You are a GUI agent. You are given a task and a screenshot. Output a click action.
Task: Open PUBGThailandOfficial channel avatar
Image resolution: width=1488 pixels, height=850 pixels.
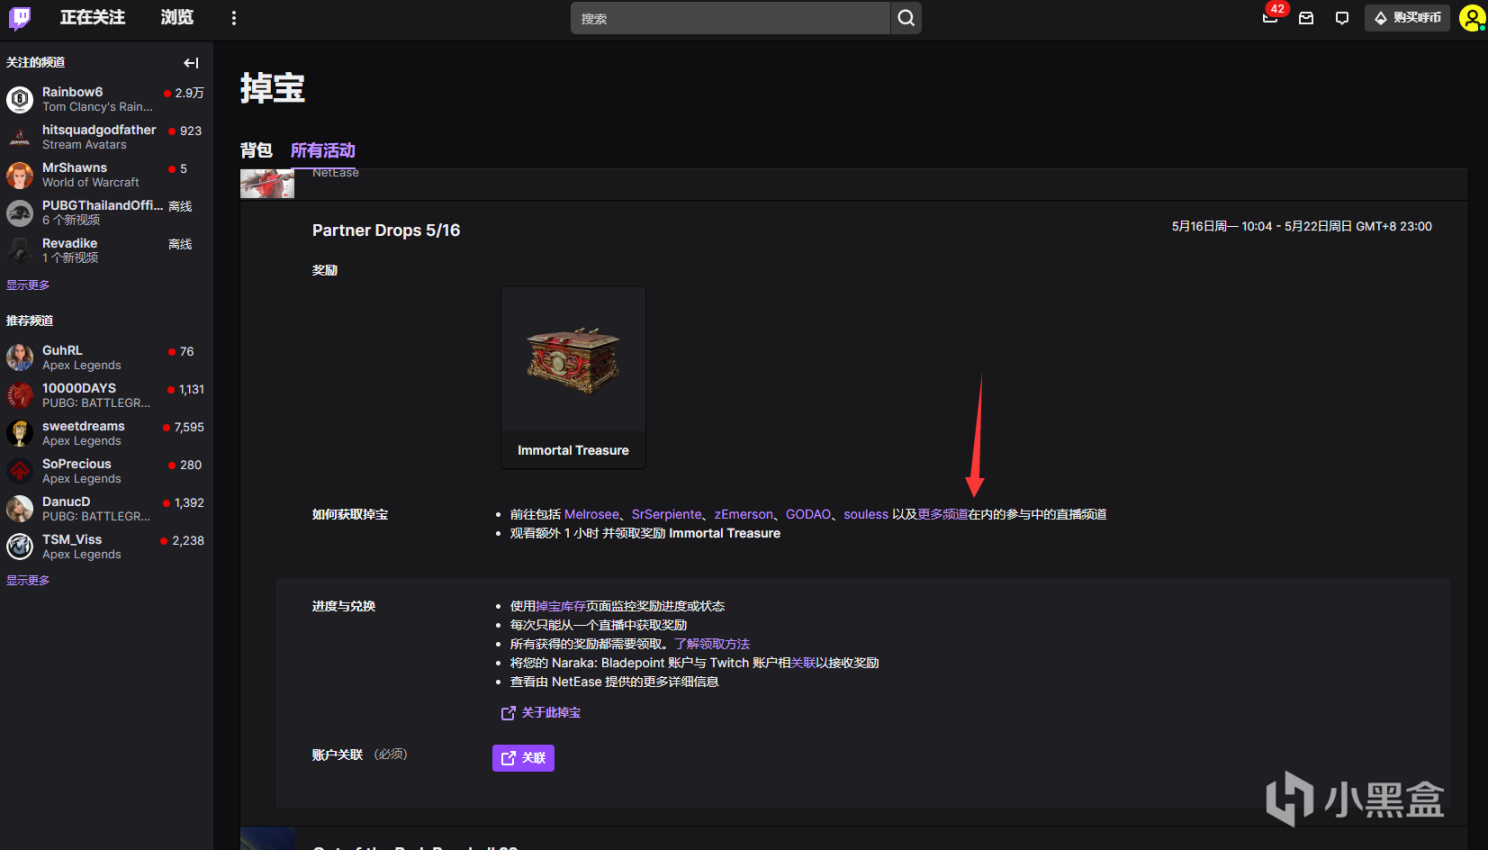20,213
